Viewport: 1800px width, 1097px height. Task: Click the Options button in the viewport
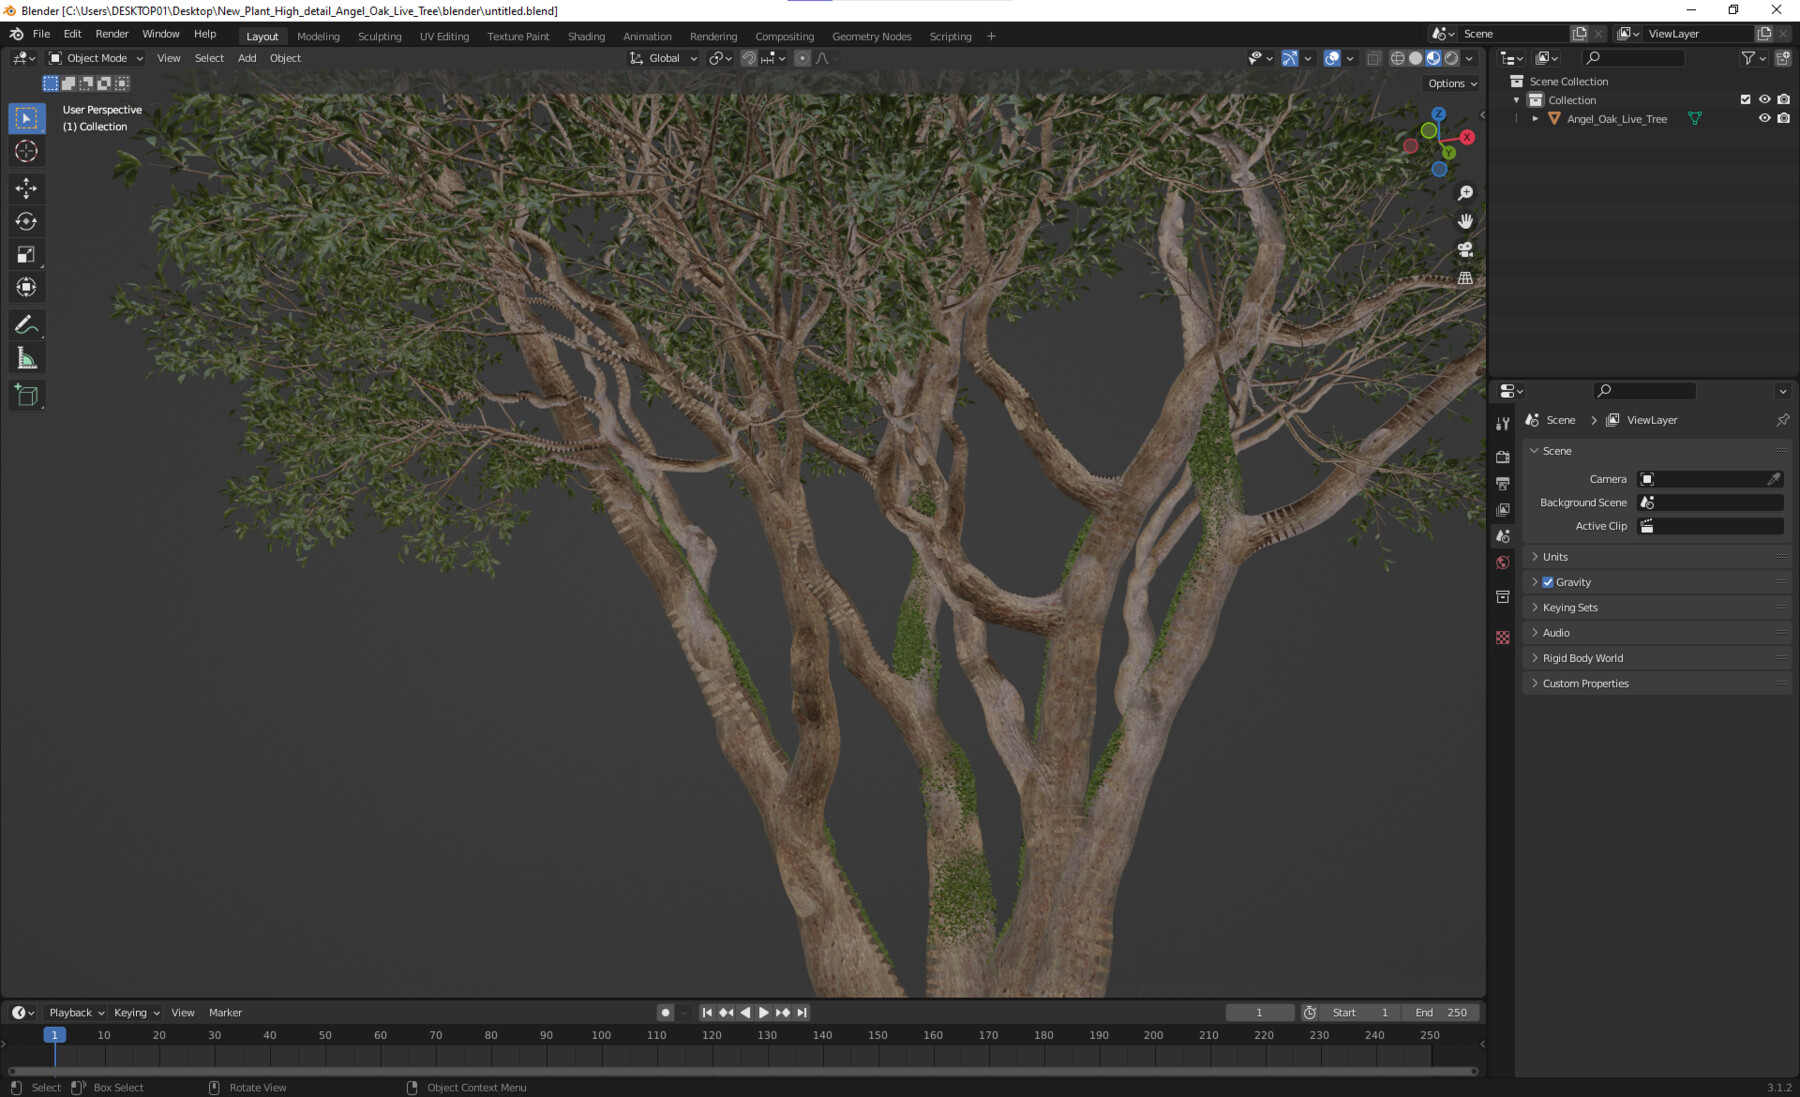tap(1449, 83)
